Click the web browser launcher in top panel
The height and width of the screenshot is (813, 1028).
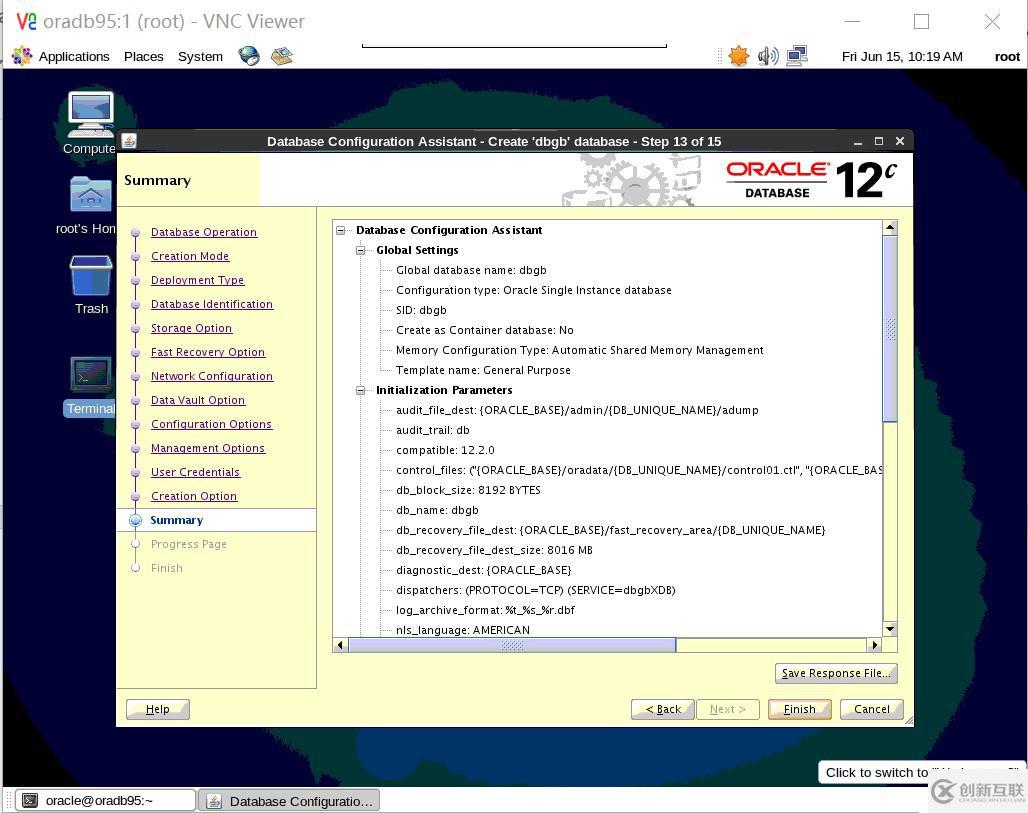click(x=249, y=56)
